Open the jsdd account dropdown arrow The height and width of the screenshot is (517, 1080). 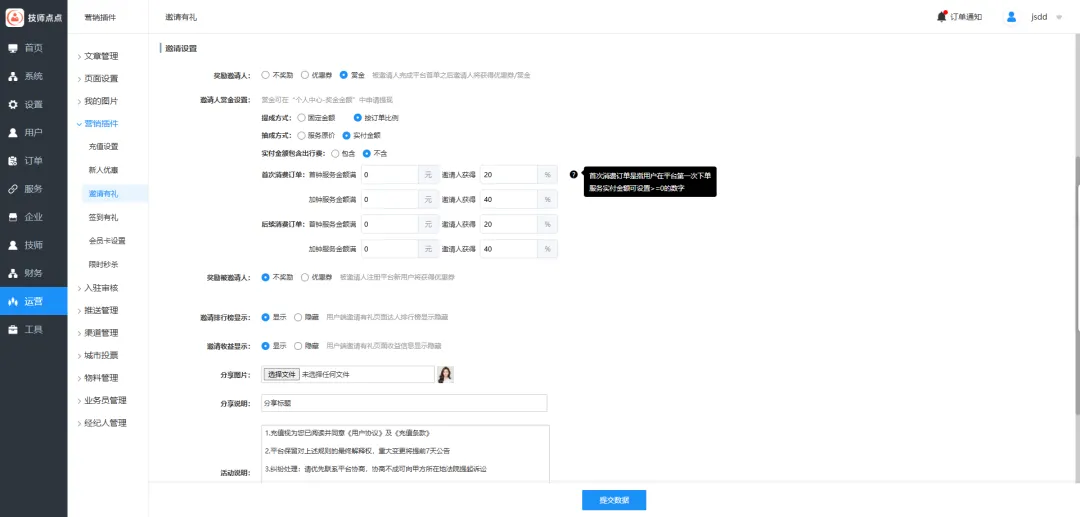(x=1058, y=17)
